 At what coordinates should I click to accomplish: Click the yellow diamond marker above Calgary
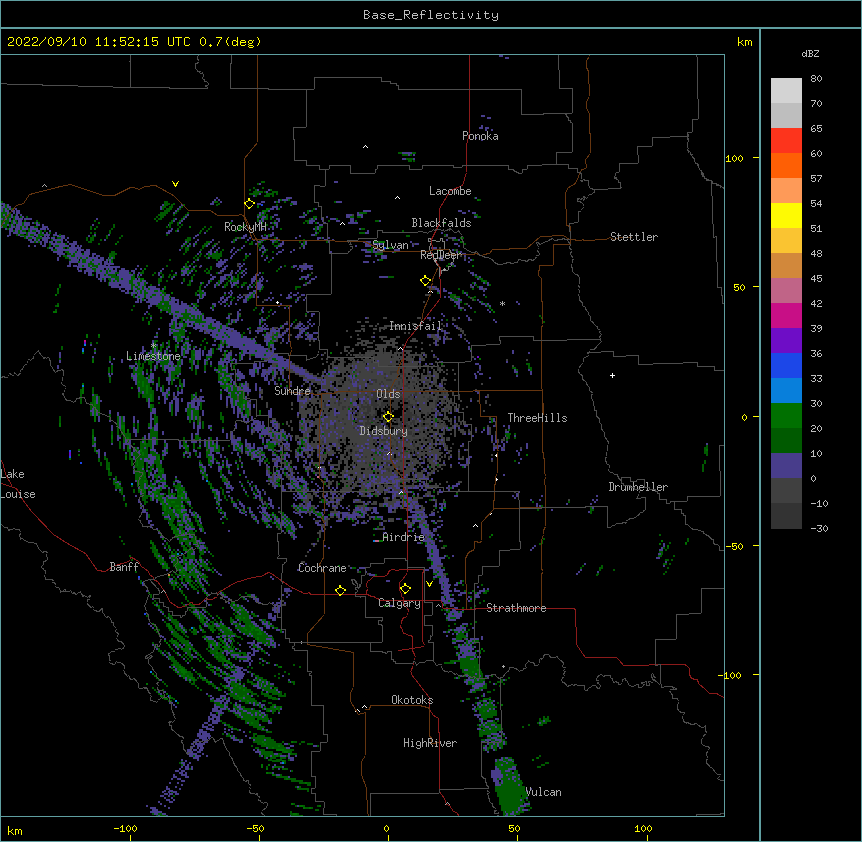pyautogui.click(x=405, y=589)
